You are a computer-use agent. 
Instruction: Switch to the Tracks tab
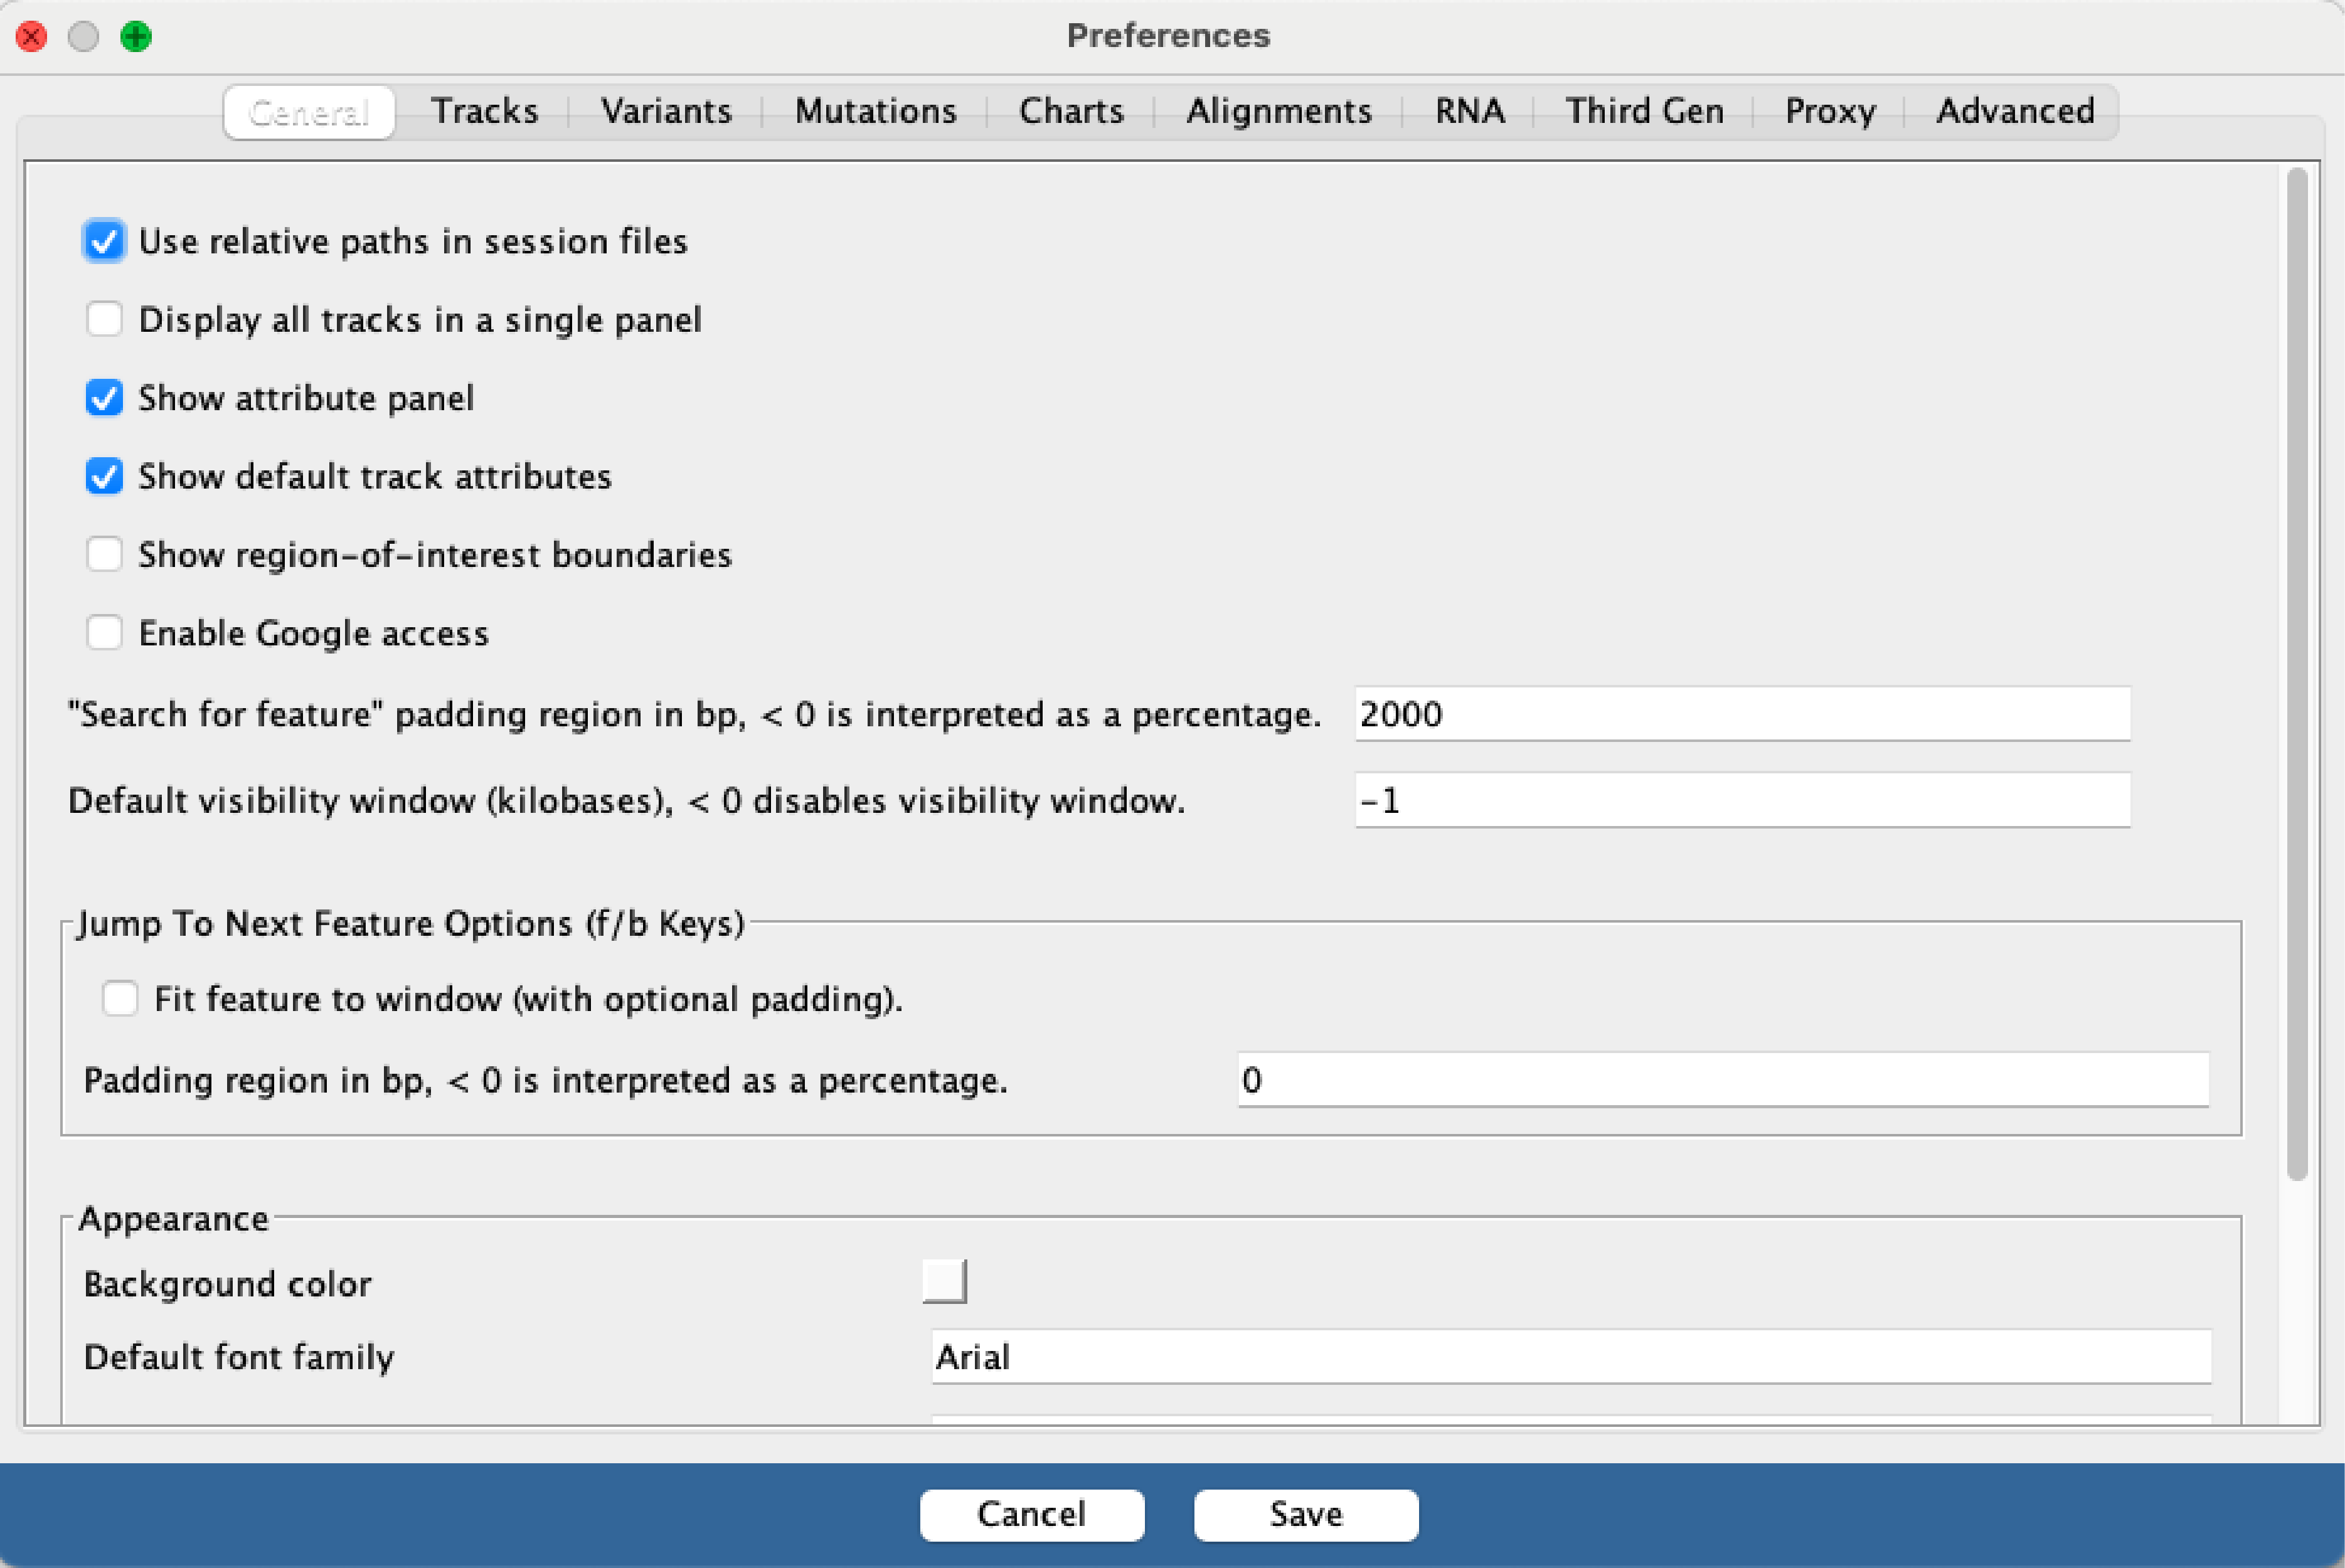click(484, 111)
